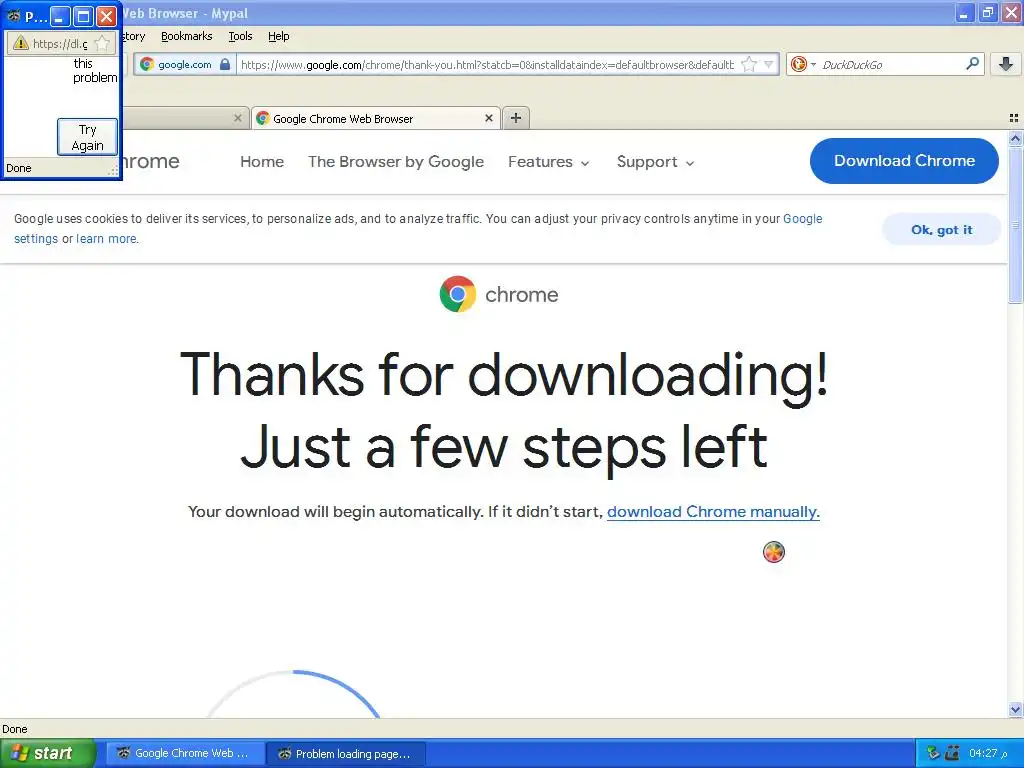This screenshot has width=1024, height=768.
Task: Click download Chrome manually link
Action: pyautogui.click(x=713, y=511)
